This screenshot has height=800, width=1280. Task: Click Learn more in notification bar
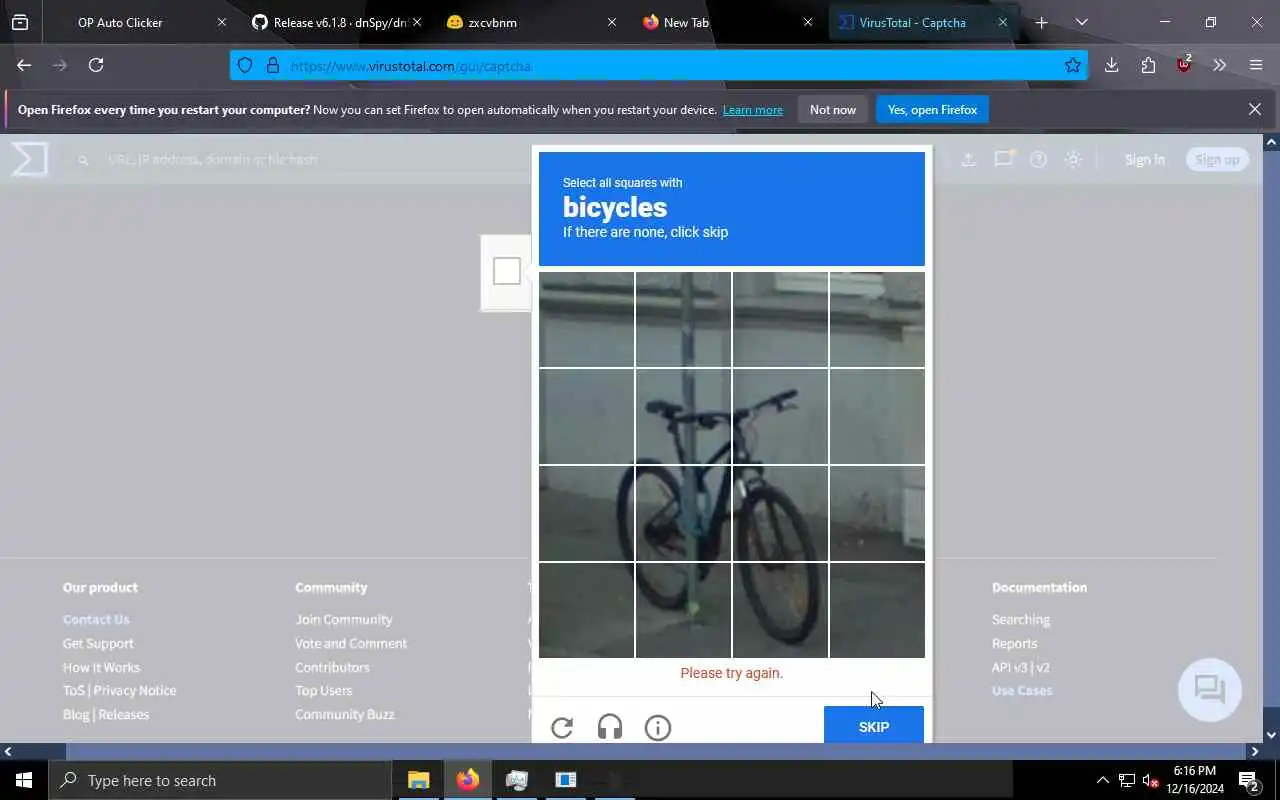click(753, 110)
